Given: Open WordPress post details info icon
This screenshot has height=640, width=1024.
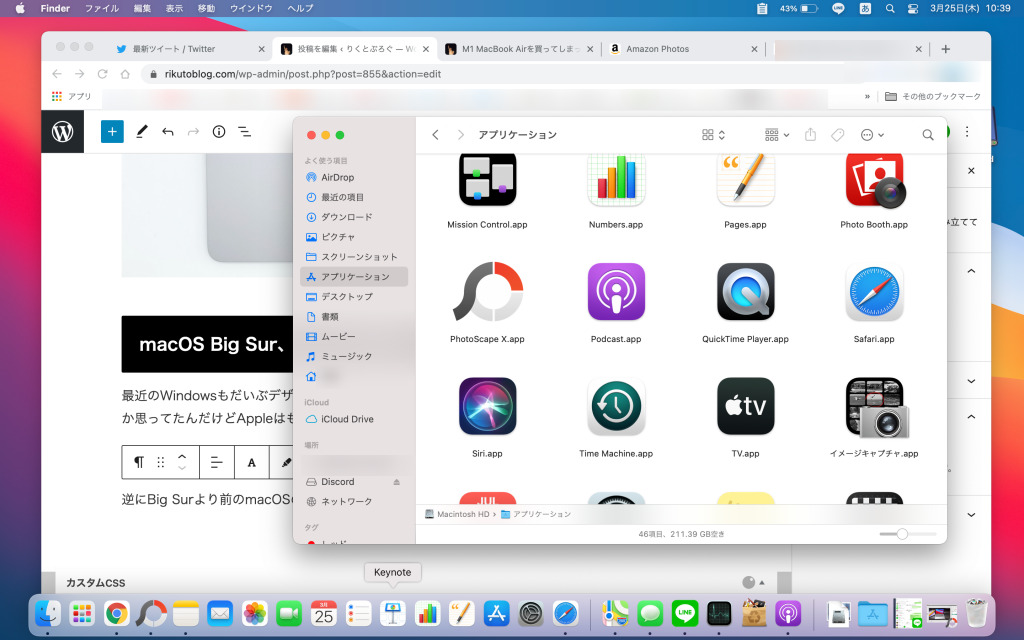Looking at the screenshot, I should [x=219, y=132].
